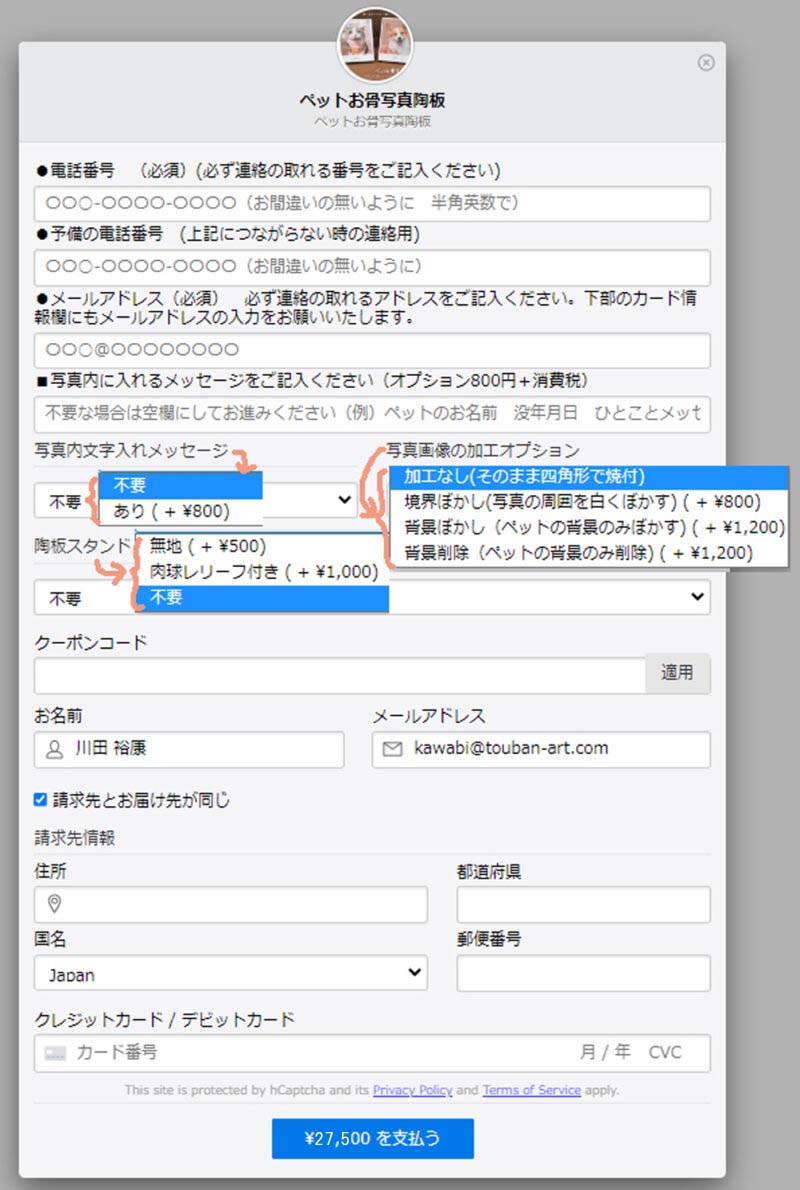800x1190 pixels.
Task: Click the credit card icon
Action: [56, 1053]
